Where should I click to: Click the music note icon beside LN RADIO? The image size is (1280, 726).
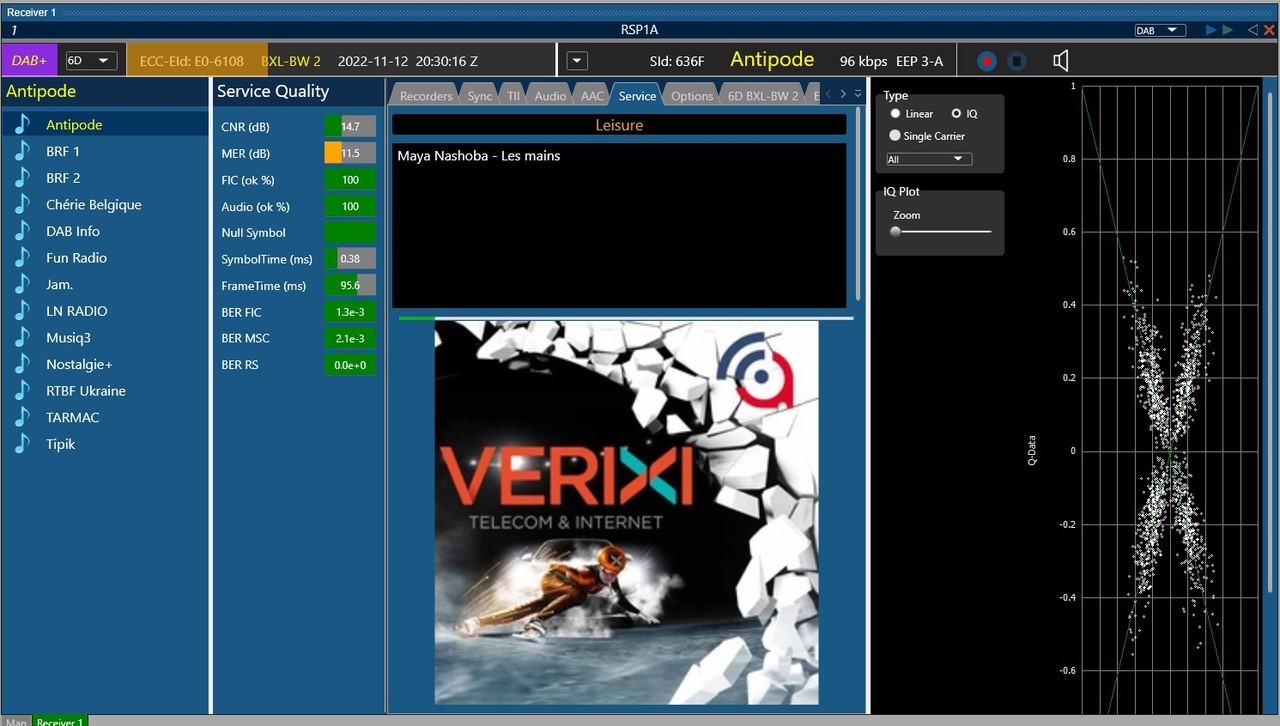(22, 311)
